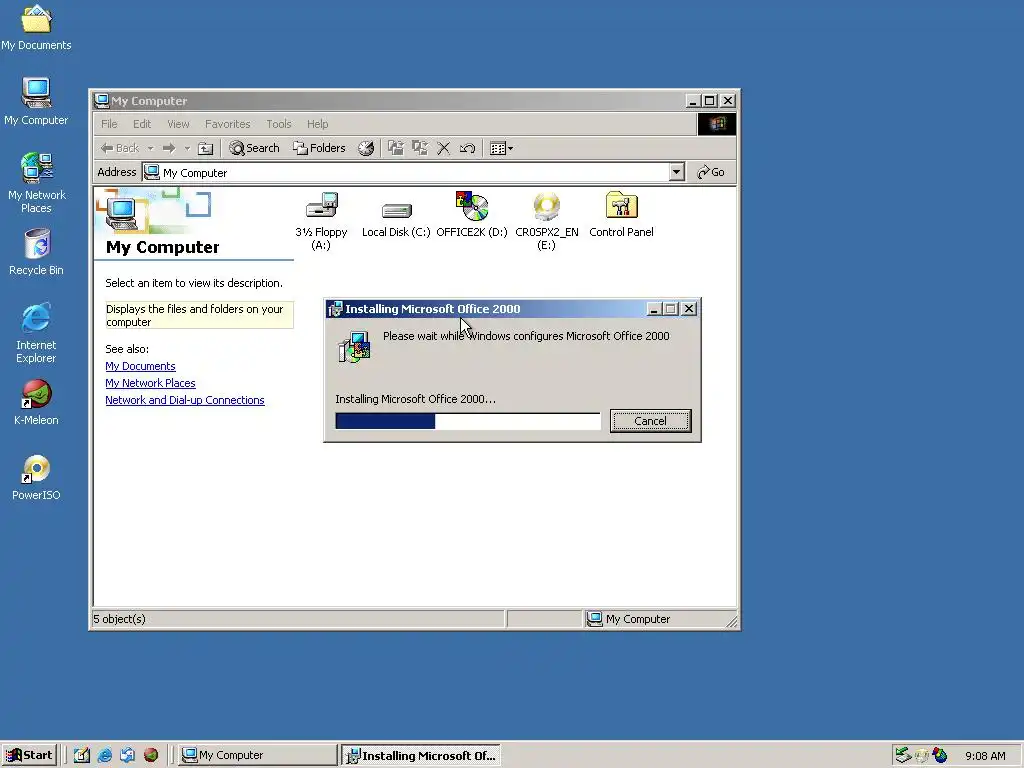Viewport: 1024px width, 768px height.
Task: Open the Views dropdown in the toolbar
Action: tap(502, 148)
